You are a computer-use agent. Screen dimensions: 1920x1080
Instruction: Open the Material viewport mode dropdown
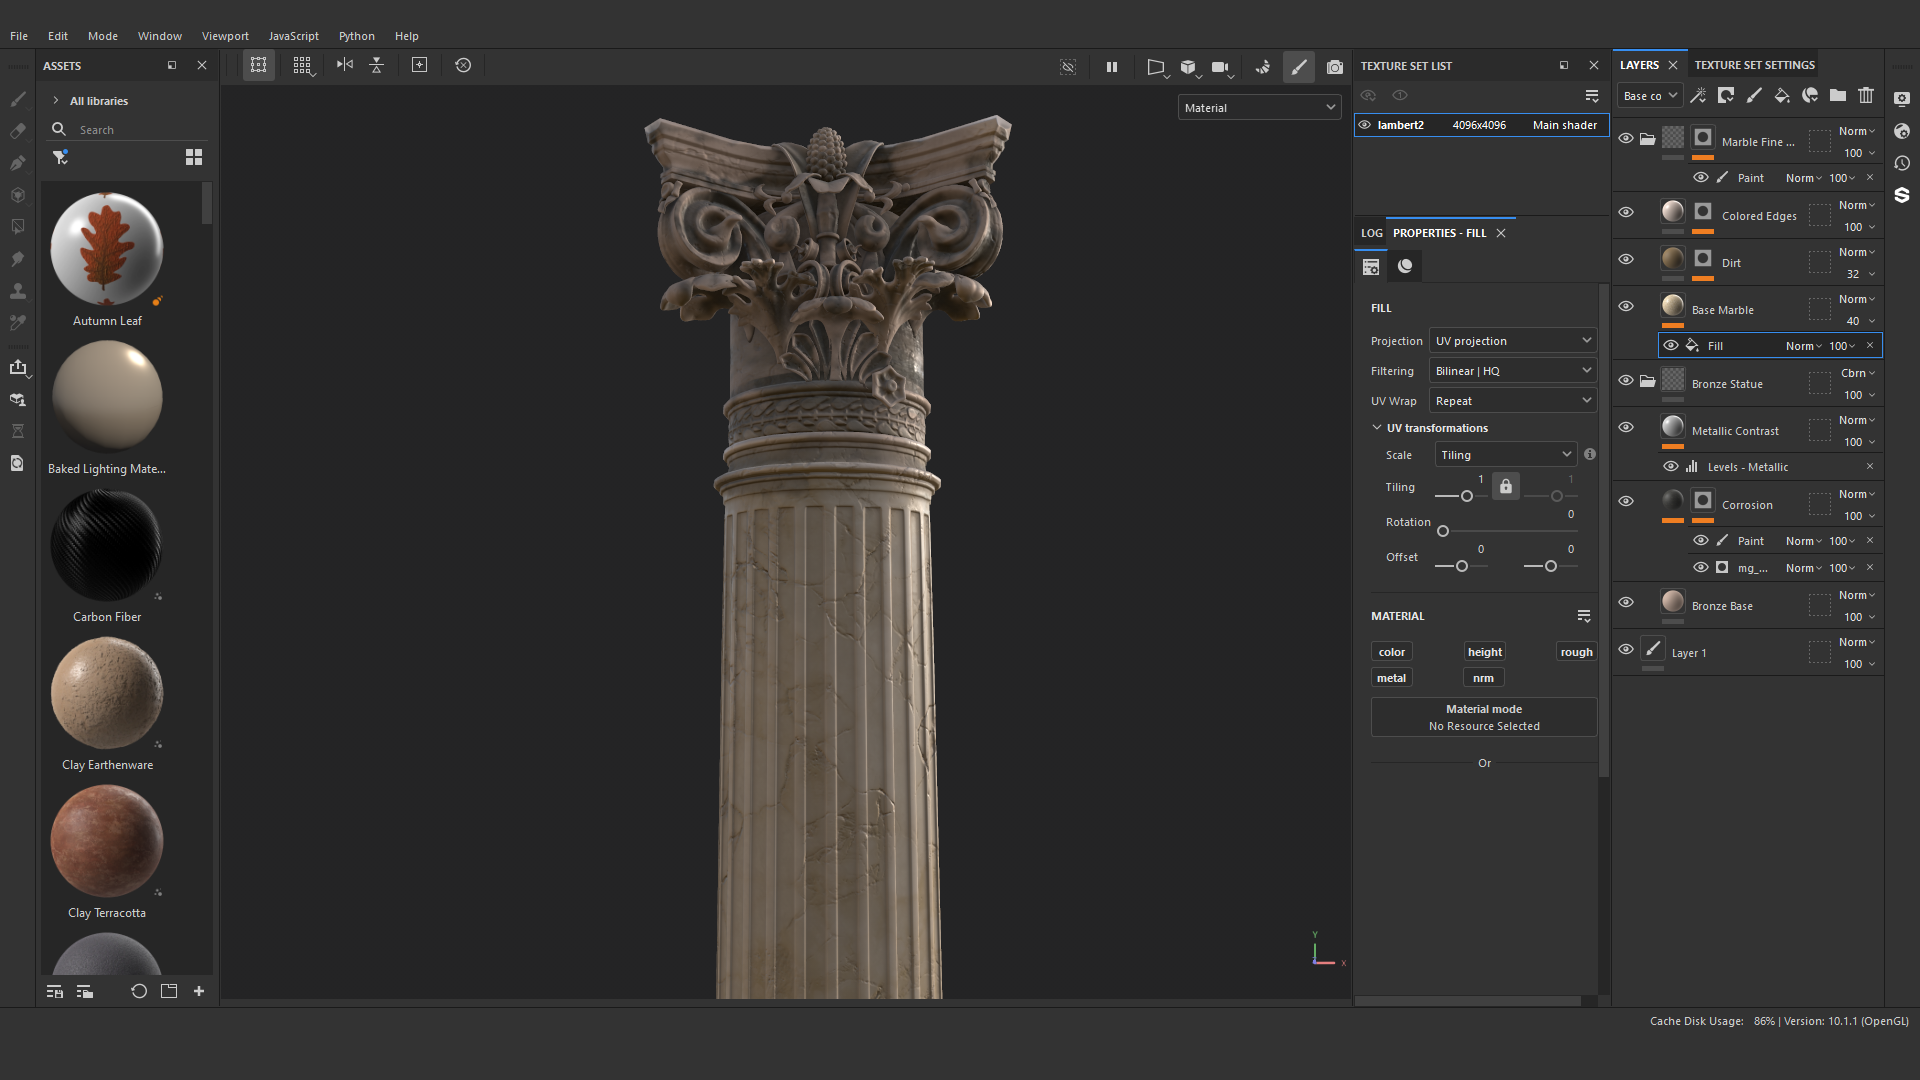pyautogui.click(x=1259, y=108)
